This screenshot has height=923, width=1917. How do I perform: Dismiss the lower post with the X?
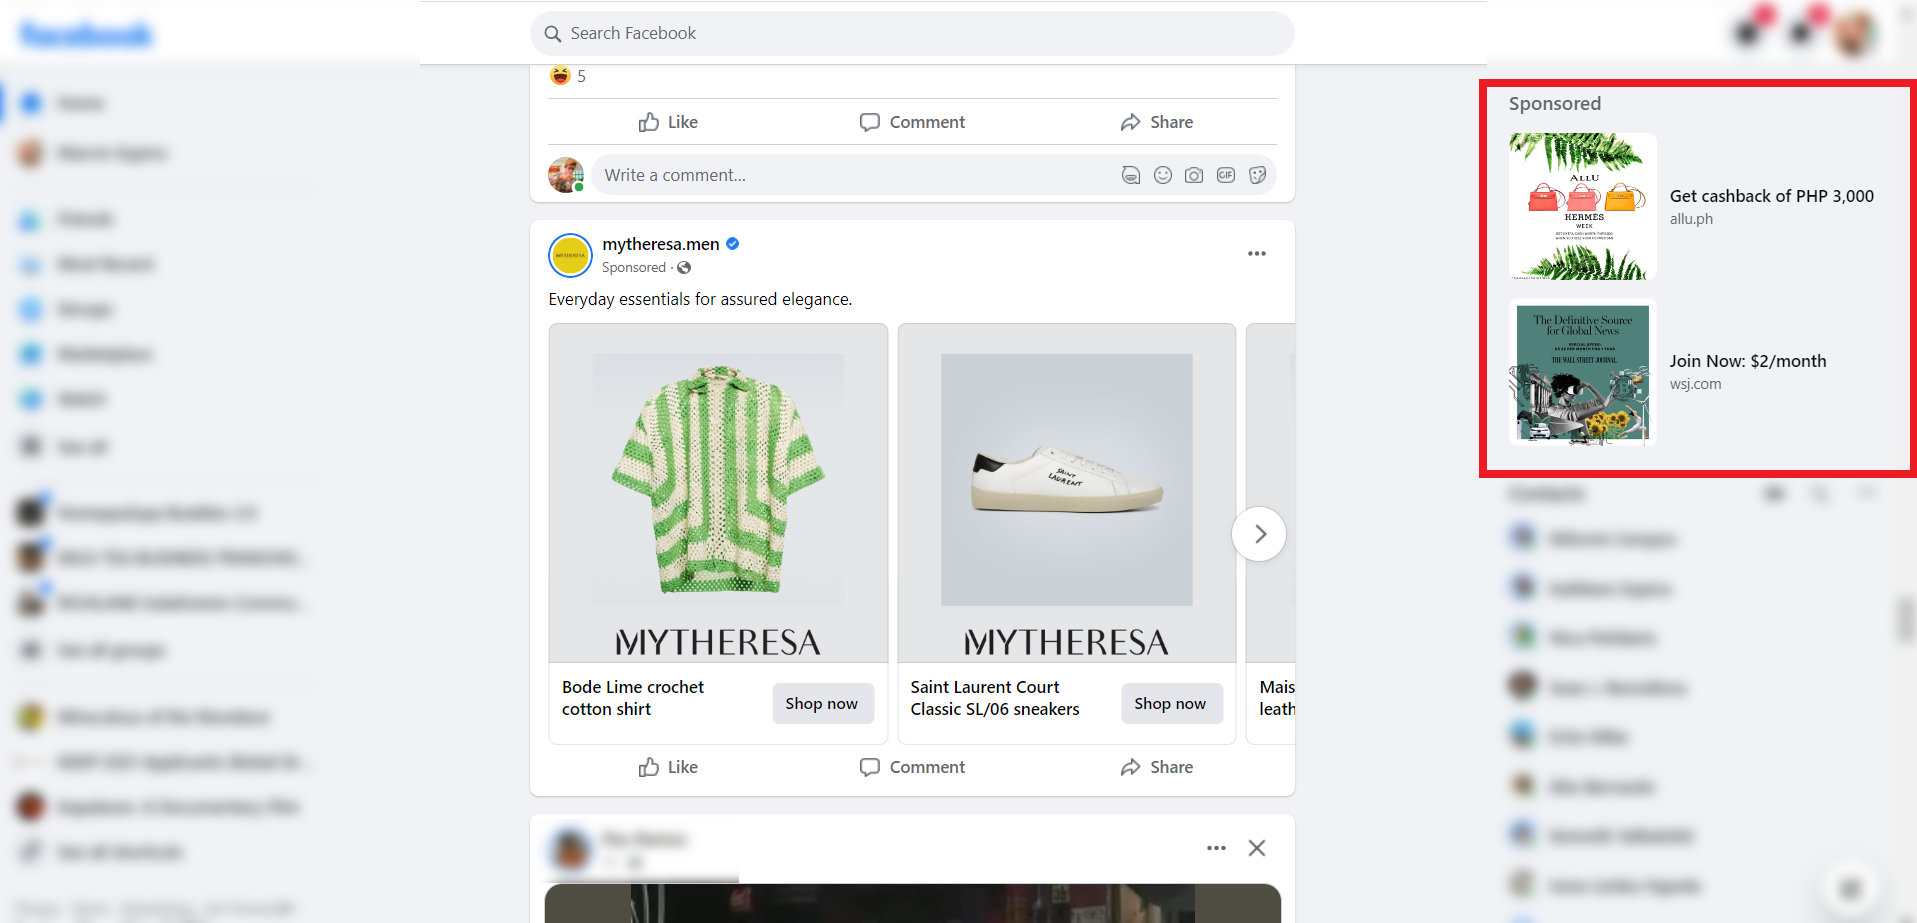pyautogui.click(x=1256, y=847)
